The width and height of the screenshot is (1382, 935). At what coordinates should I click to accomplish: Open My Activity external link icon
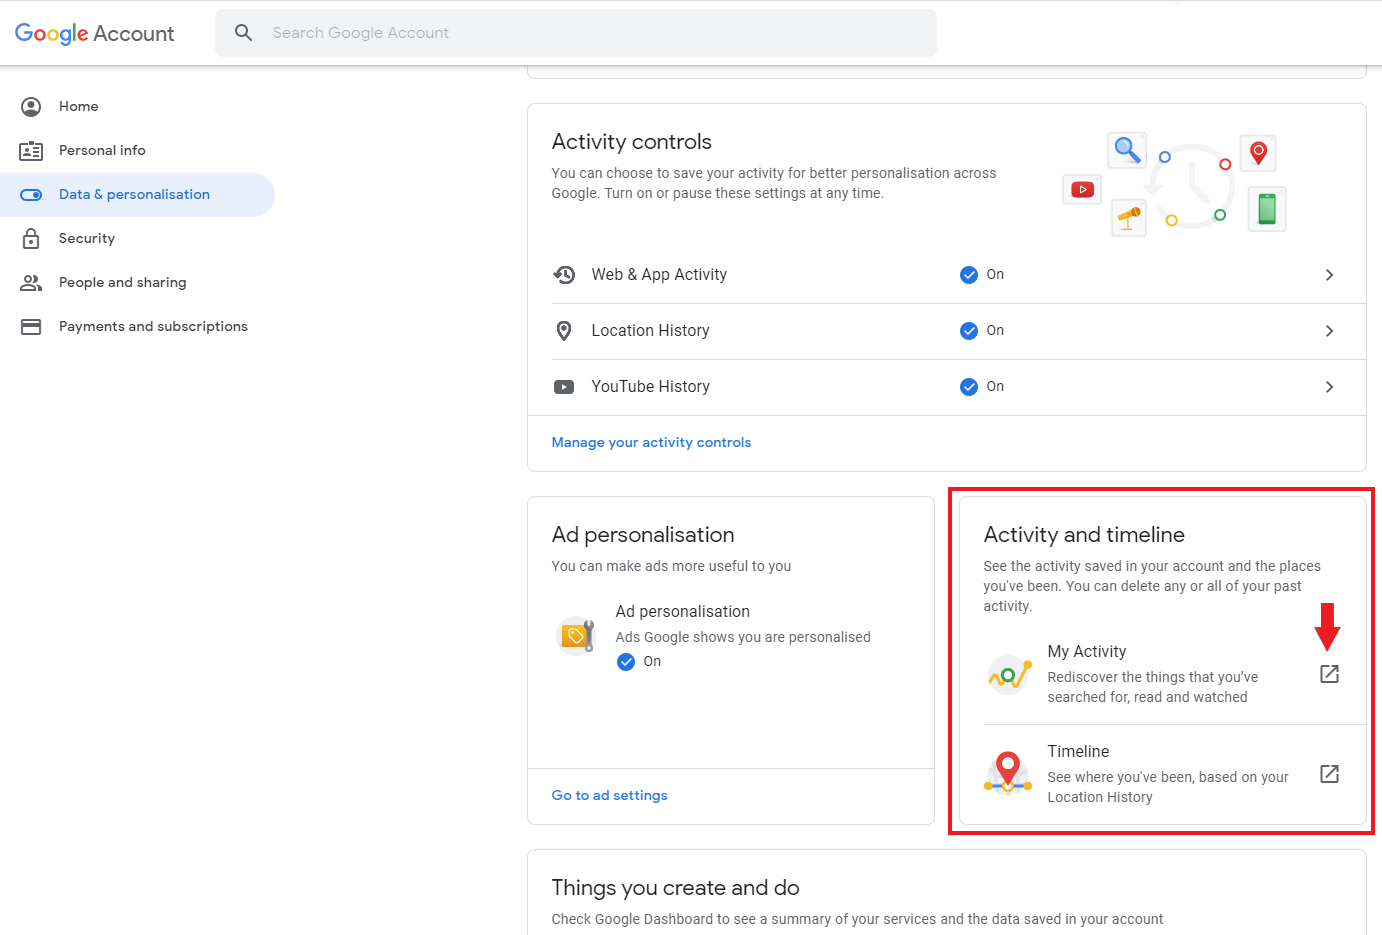(x=1329, y=674)
